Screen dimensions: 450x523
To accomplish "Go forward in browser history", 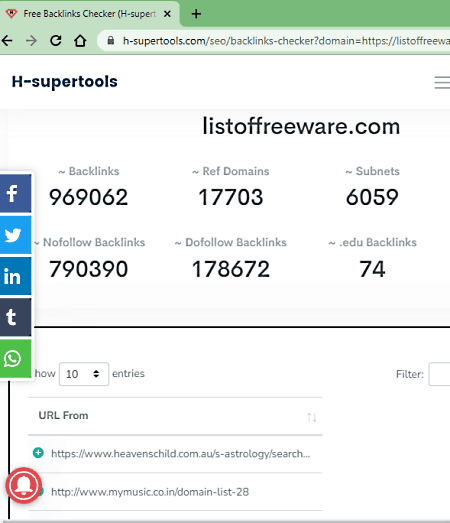I will tap(31, 41).
